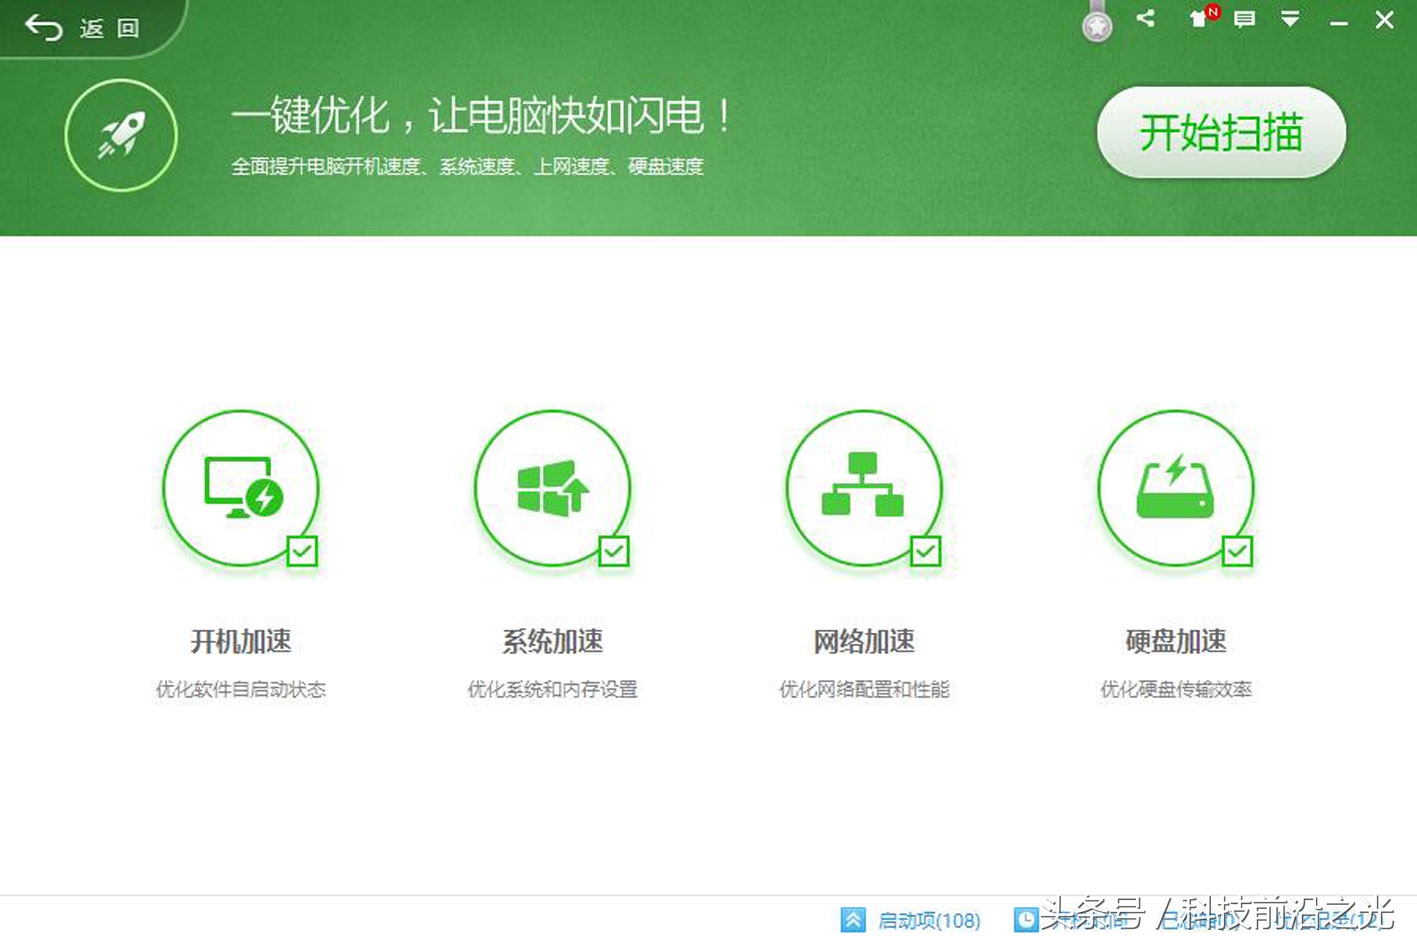
Task: Open 开机加速 by clicking its monitor icon
Action: pos(240,488)
